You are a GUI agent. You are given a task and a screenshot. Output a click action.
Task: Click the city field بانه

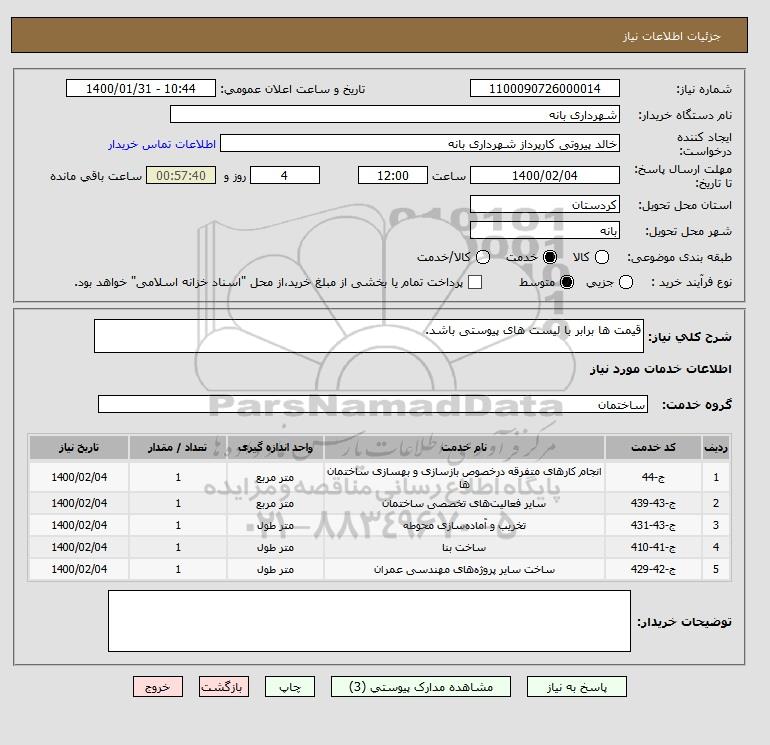(x=545, y=230)
